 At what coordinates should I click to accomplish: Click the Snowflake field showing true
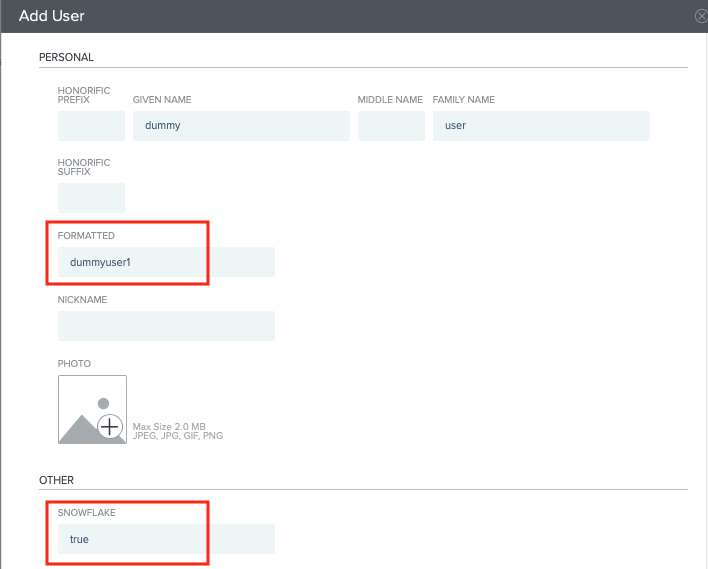pyautogui.click(x=166, y=539)
